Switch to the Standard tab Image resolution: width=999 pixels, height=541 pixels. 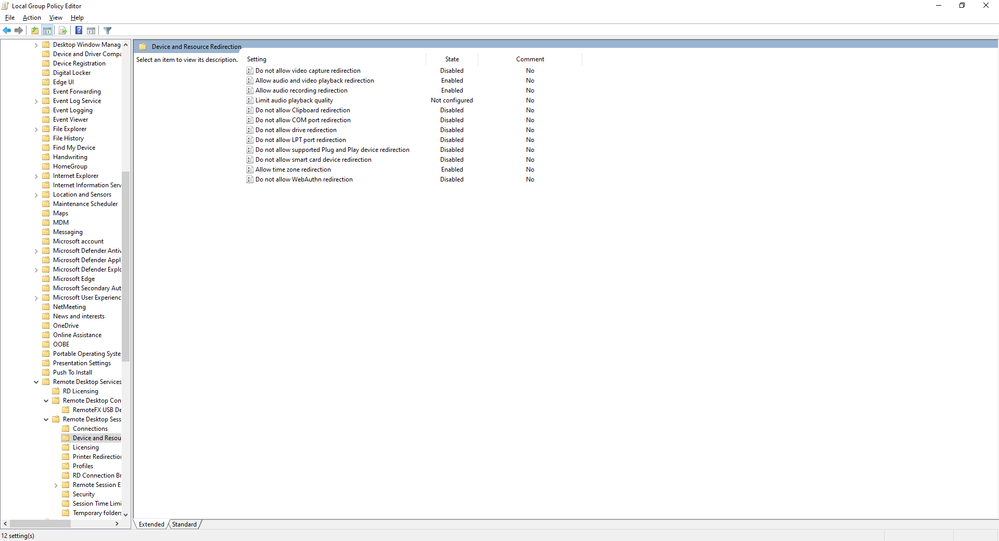[184, 524]
